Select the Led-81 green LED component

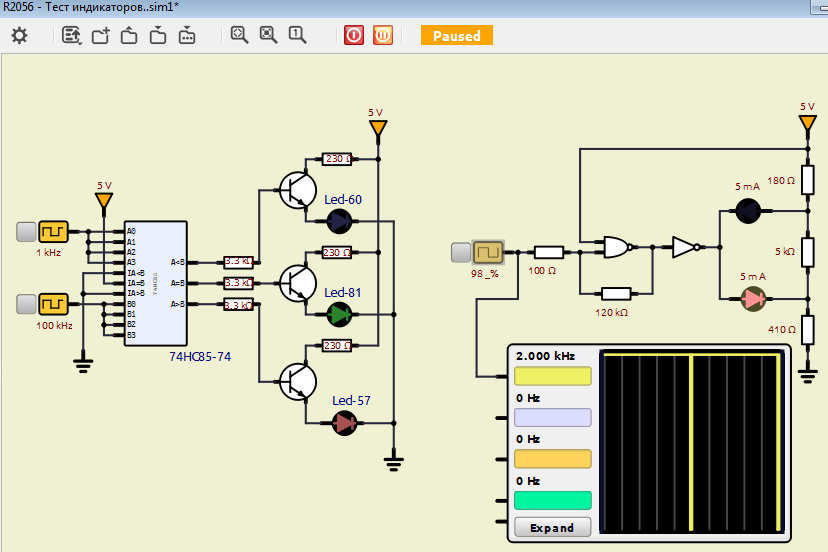tap(341, 315)
